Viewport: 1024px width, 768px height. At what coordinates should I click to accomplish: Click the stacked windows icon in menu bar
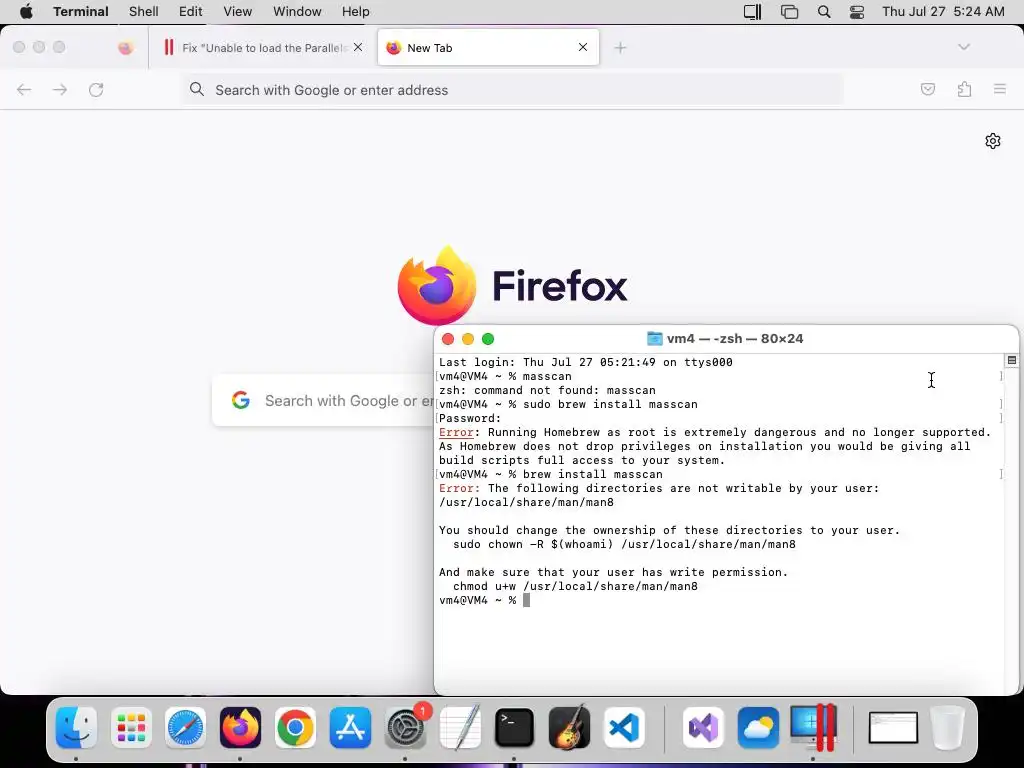(790, 11)
